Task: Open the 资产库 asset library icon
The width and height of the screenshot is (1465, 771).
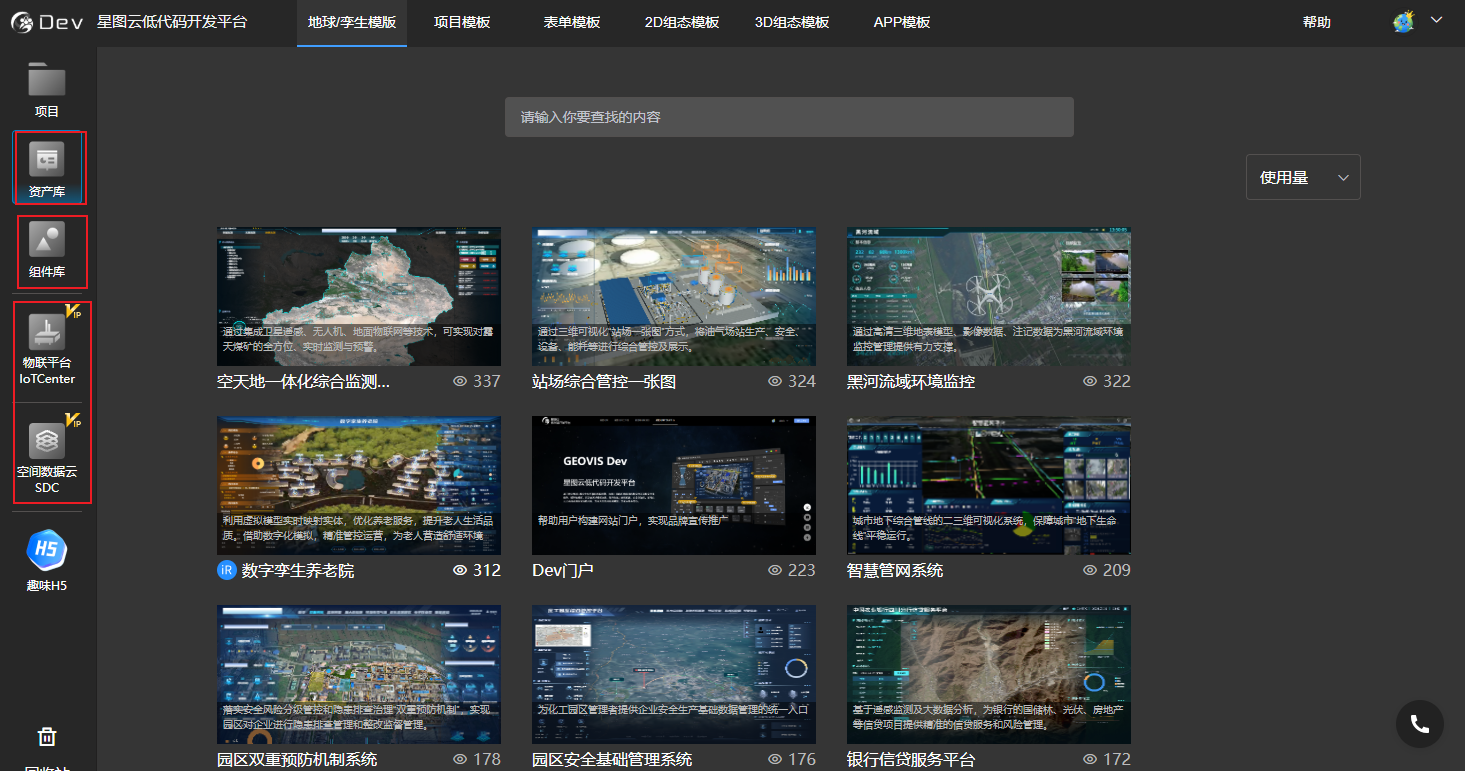Action: [x=47, y=159]
